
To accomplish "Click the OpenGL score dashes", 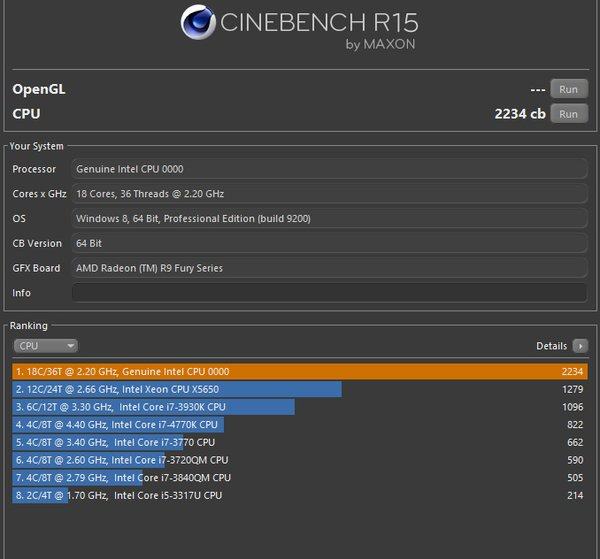I will pos(538,90).
